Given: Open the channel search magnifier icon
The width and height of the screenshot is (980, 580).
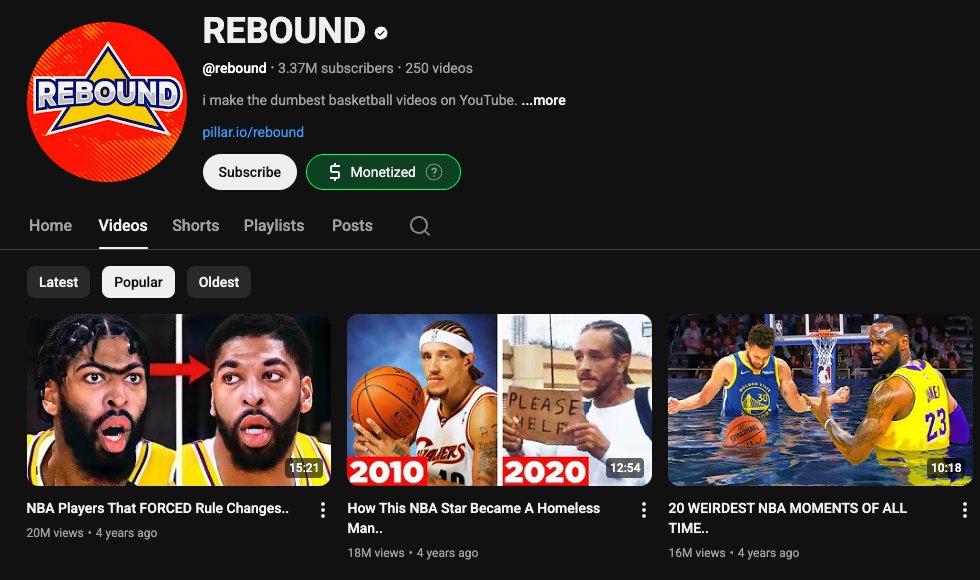Looking at the screenshot, I should (419, 226).
